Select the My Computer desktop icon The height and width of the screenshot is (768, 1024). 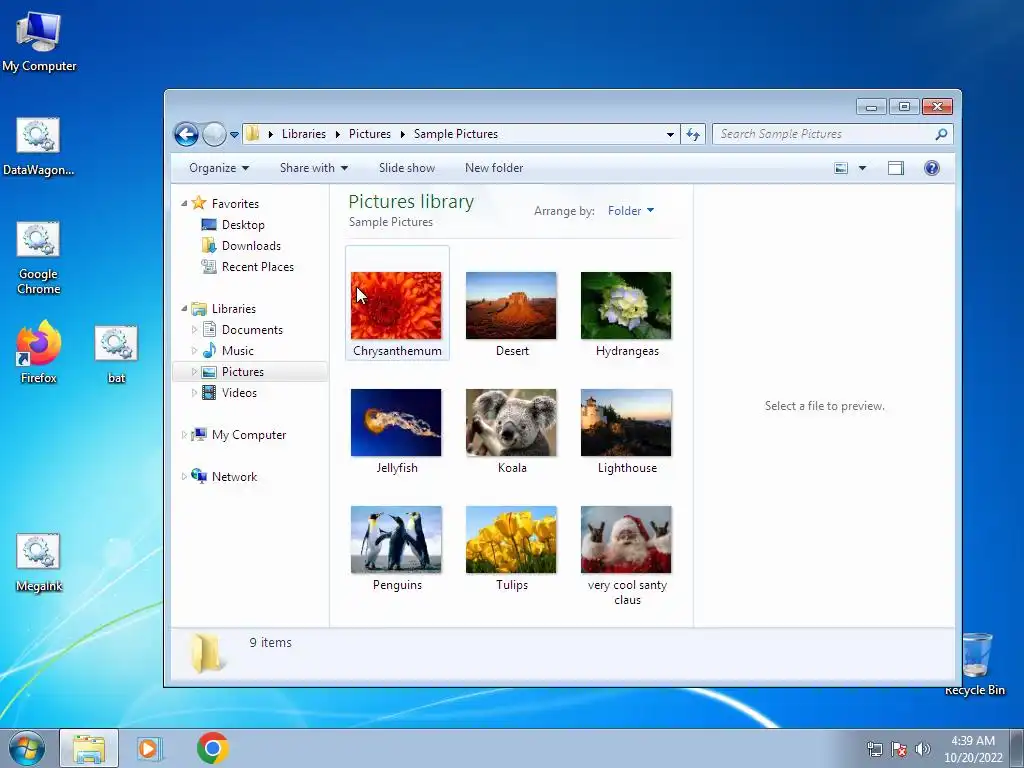pos(39,42)
